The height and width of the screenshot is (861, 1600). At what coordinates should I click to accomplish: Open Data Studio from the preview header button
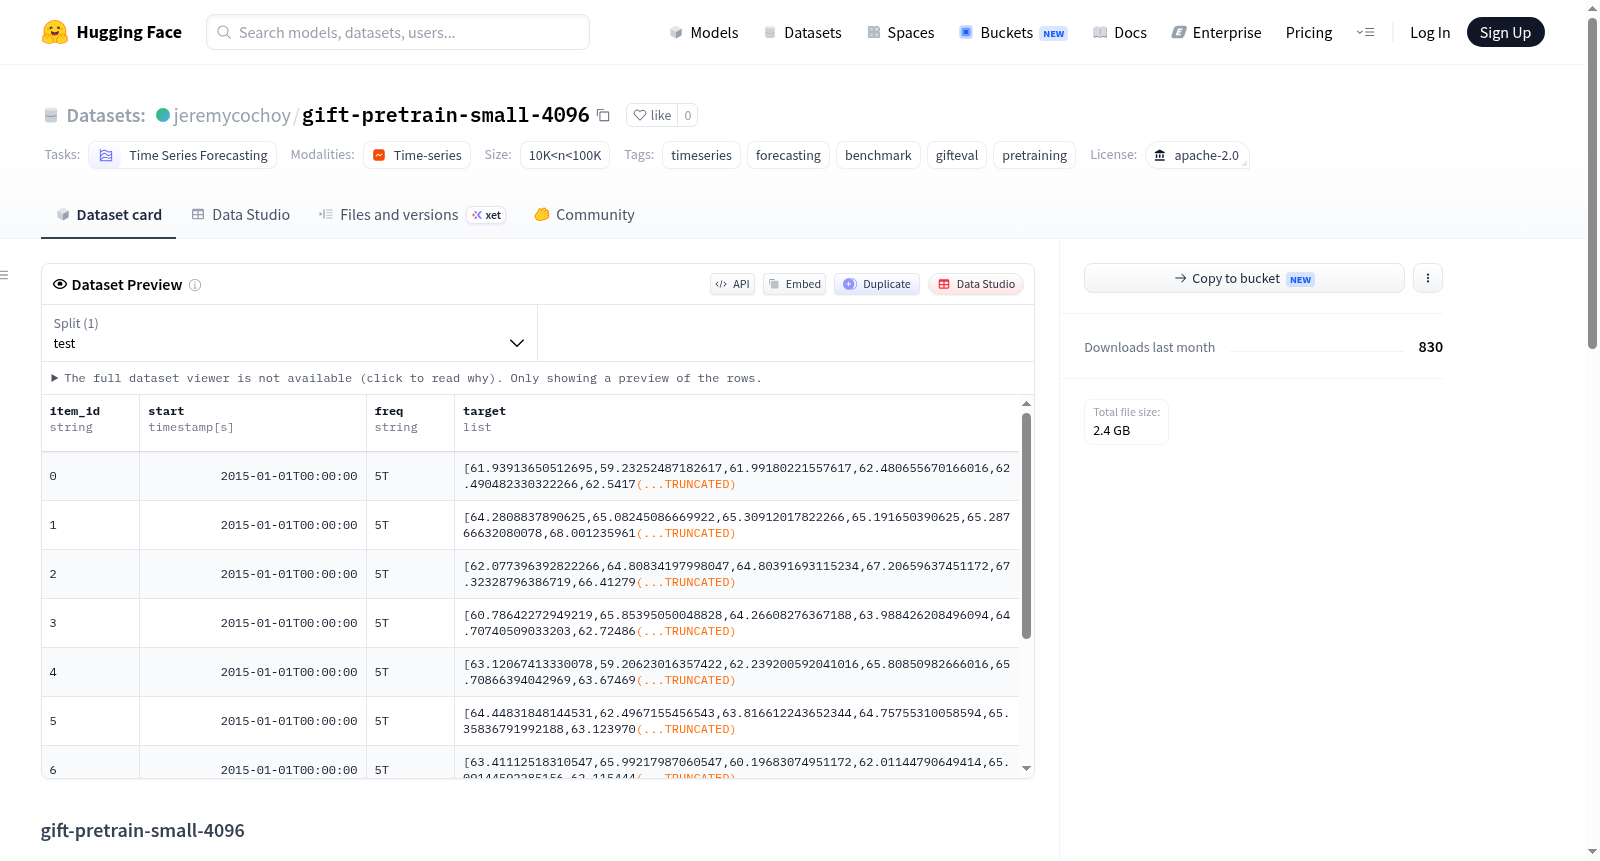pos(976,284)
